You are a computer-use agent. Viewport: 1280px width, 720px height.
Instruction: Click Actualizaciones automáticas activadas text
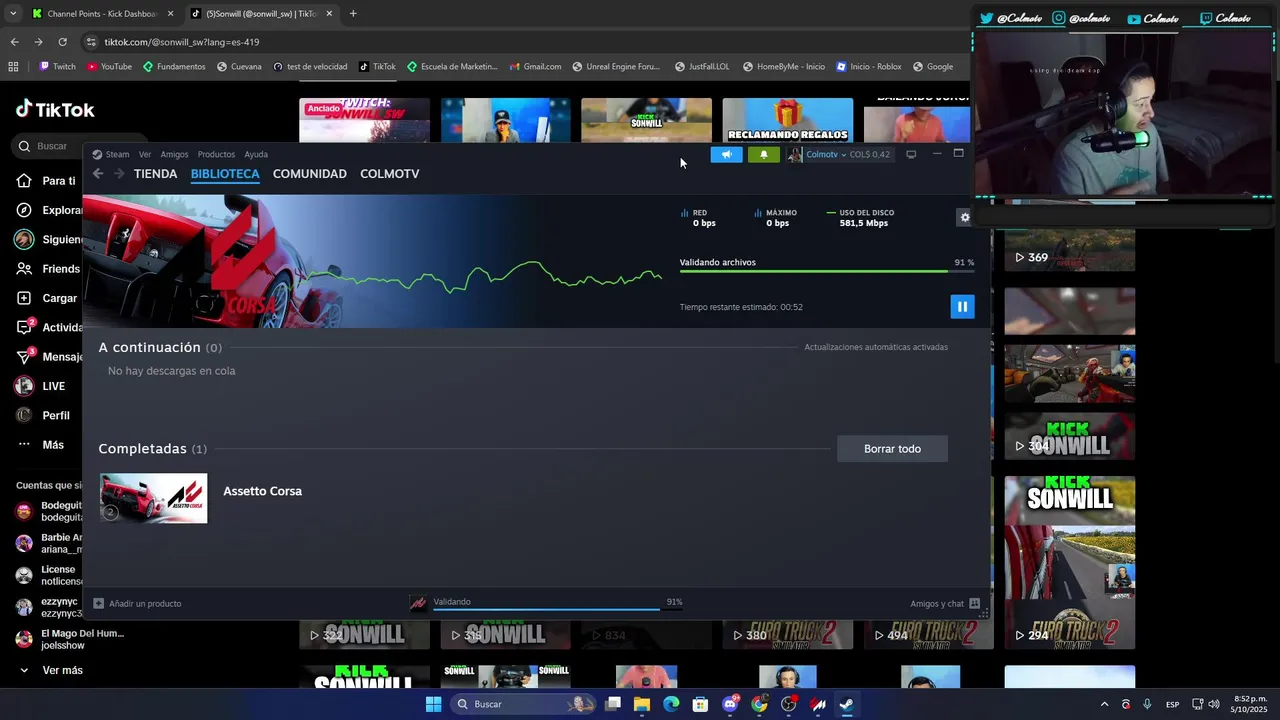coord(876,347)
